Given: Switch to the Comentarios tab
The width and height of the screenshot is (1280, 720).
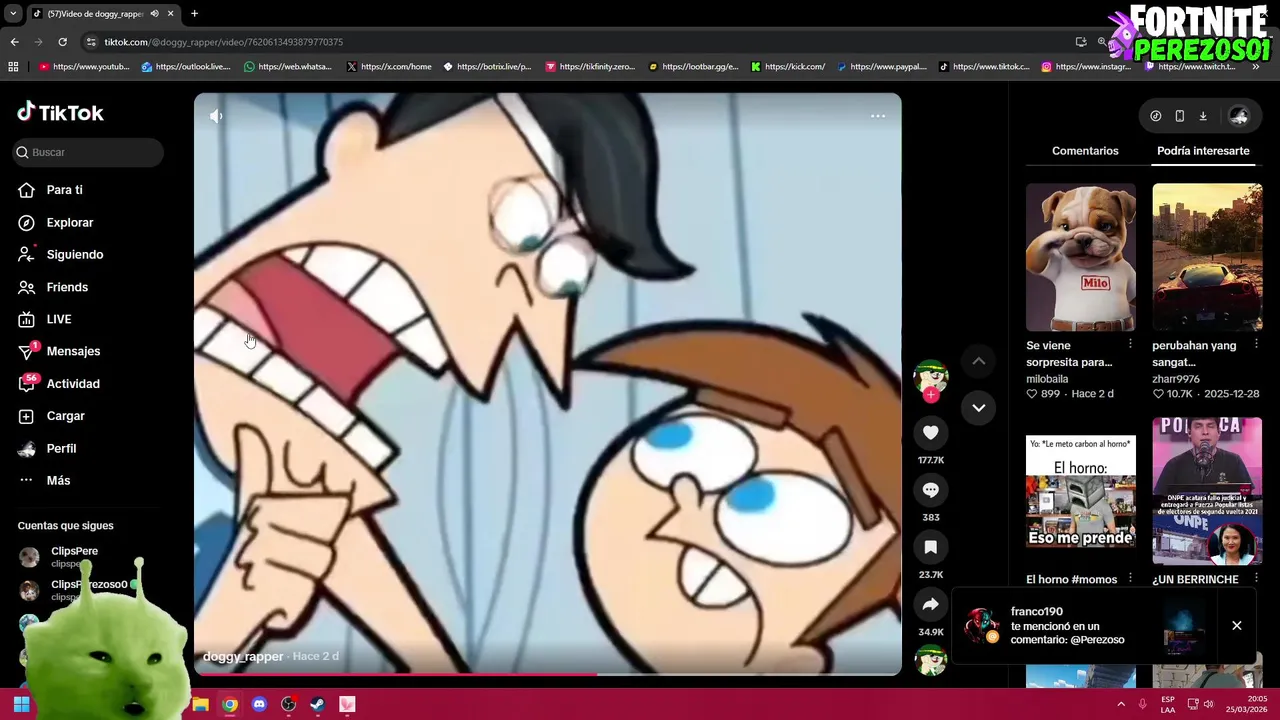Looking at the screenshot, I should pyautogui.click(x=1085, y=151).
